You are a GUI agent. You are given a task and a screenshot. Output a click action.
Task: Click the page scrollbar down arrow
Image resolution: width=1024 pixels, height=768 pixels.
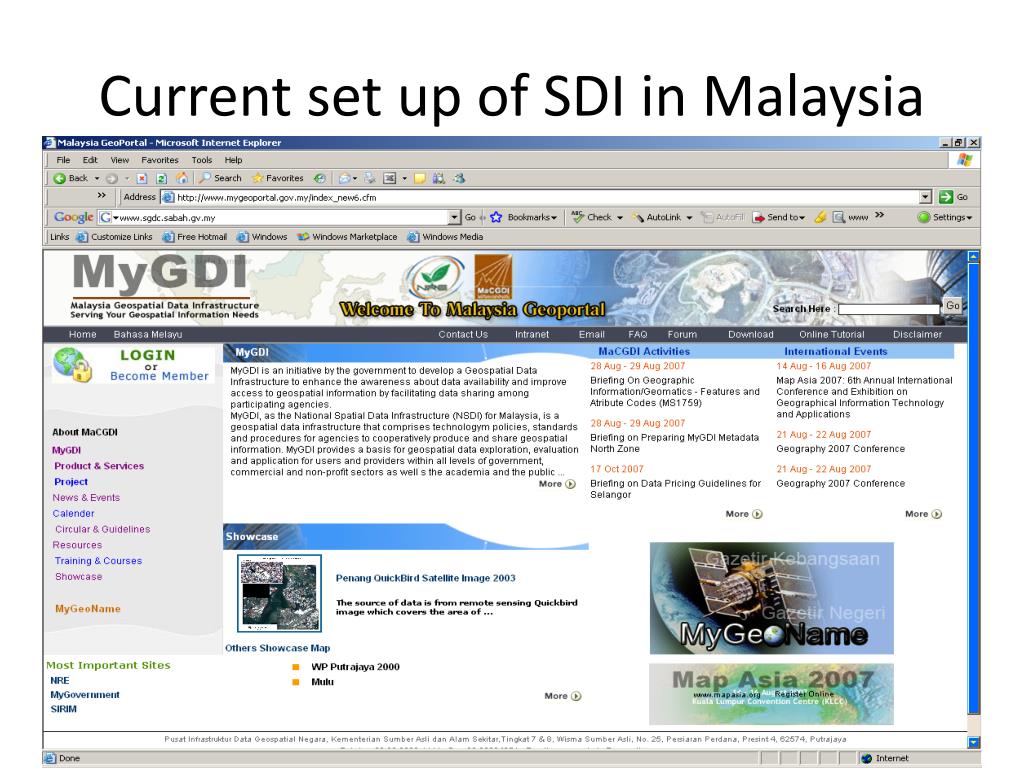tap(974, 742)
